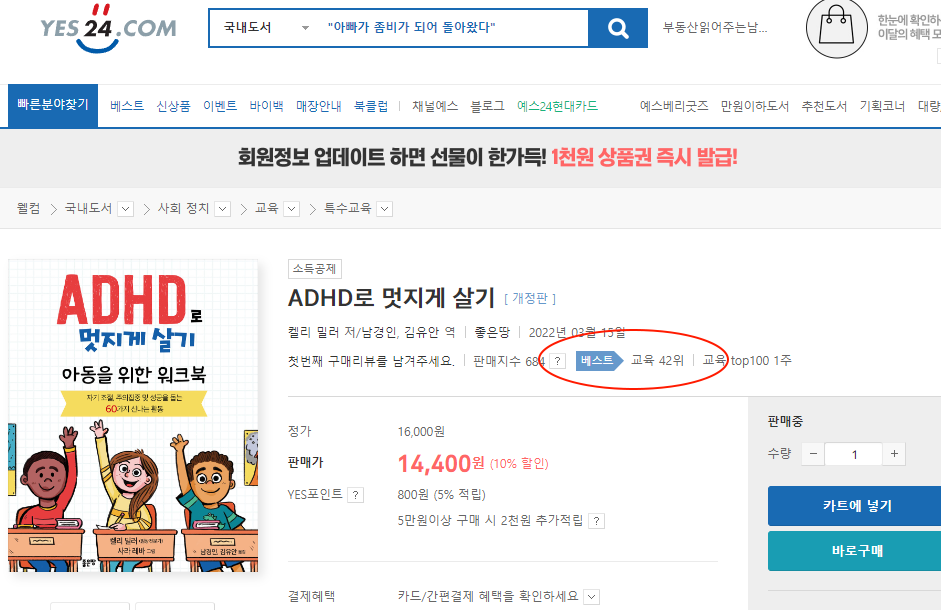Click the 회원정보 업데이트 promotional banner
Image resolution: width=941 pixels, height=610 pixels.
pos(487,158)
